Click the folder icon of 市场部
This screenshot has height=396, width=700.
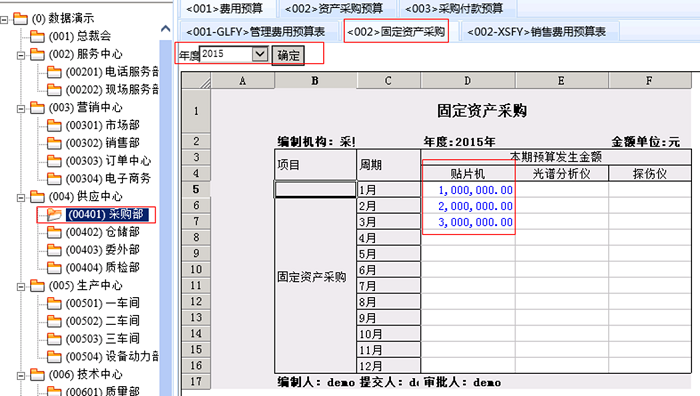(x=54, y=125)
